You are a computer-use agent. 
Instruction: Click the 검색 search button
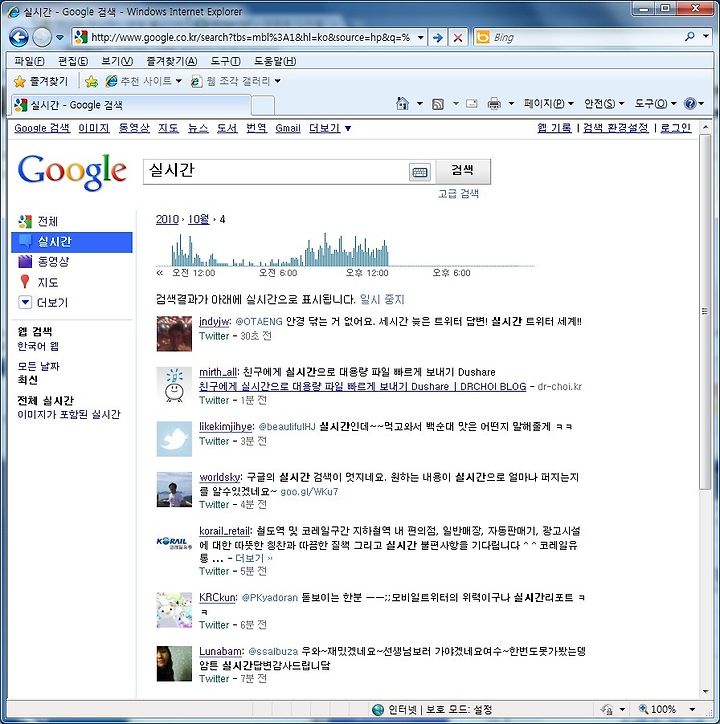[463, 171]
